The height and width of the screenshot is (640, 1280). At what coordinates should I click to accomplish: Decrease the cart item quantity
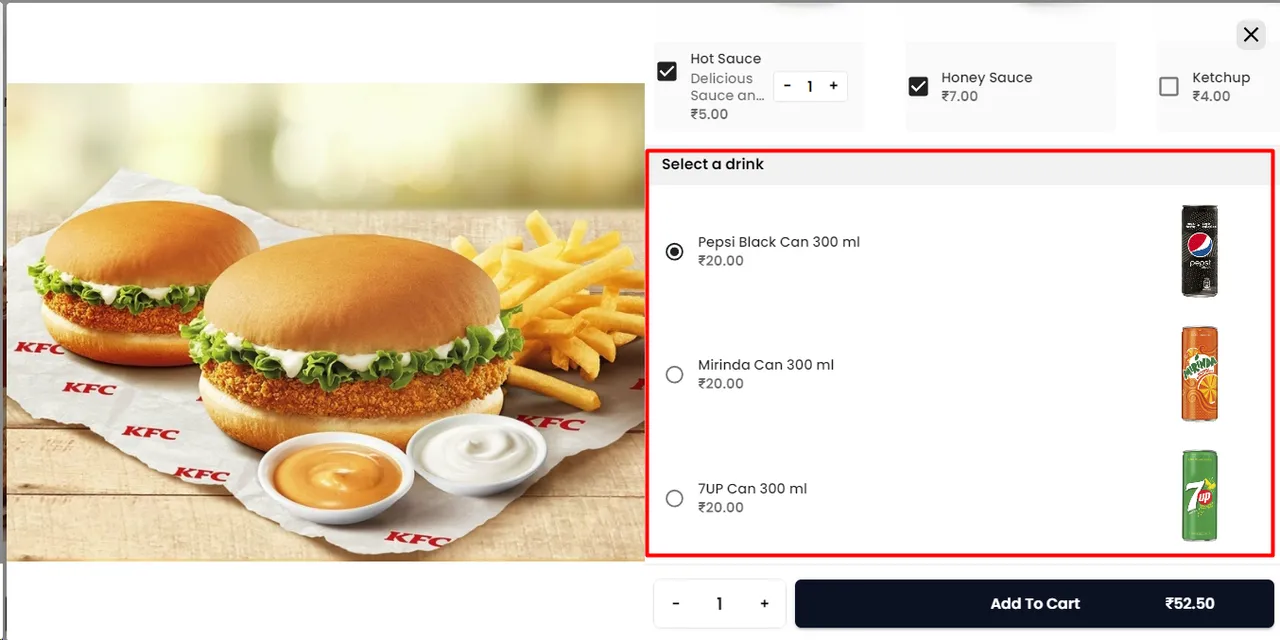point(676,604)
